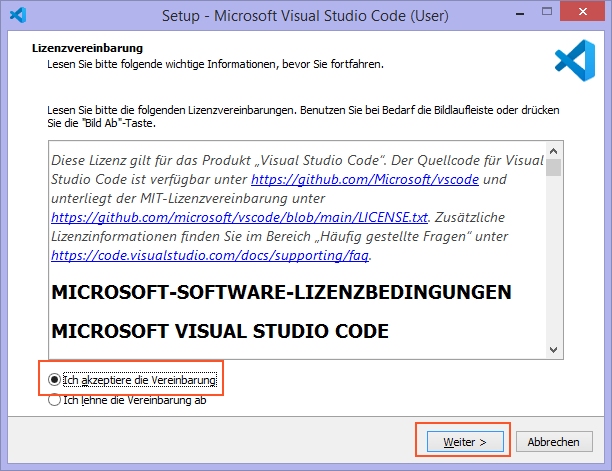Click 'MICROSOFT-SOFTWARE-LIZENZBEDINGUNGEN' heading in license text
The height and width of the screenshot is (471, 612).
(x=281, y=292)
